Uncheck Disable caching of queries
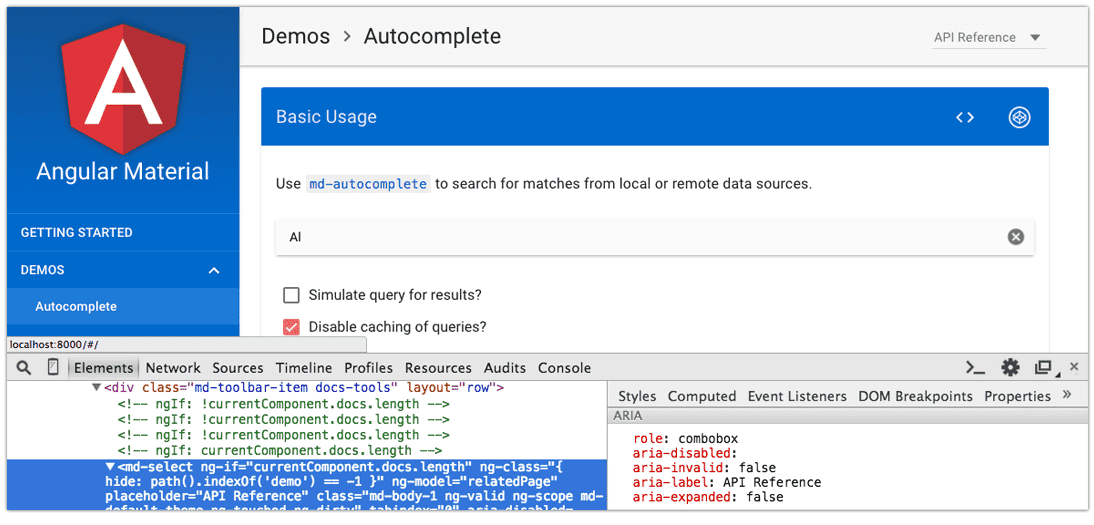The height and width of the screenshot is (525, 1094). [291, 327]
